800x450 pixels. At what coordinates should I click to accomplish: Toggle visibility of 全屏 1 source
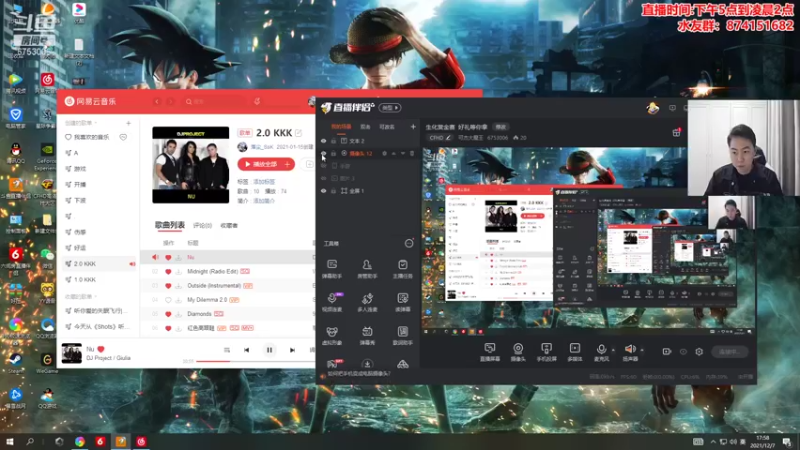pos(323,191)
